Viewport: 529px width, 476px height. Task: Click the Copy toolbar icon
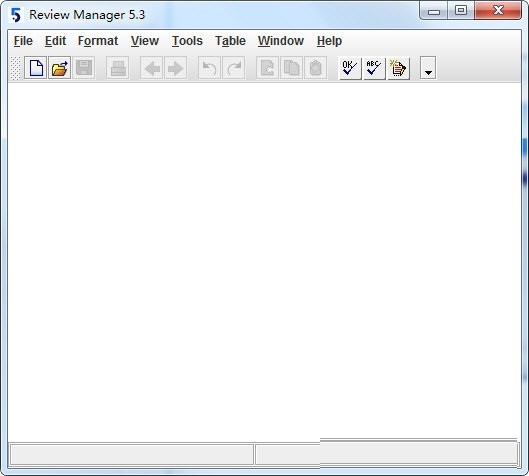pyautogui.click(x=291, y=68)
